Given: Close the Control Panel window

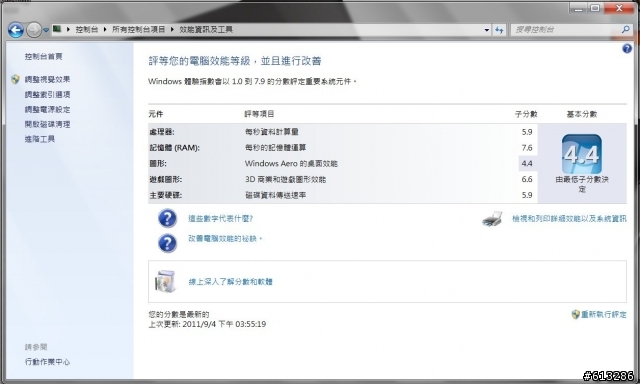Looking at the screenshot, I should point(619,8).
